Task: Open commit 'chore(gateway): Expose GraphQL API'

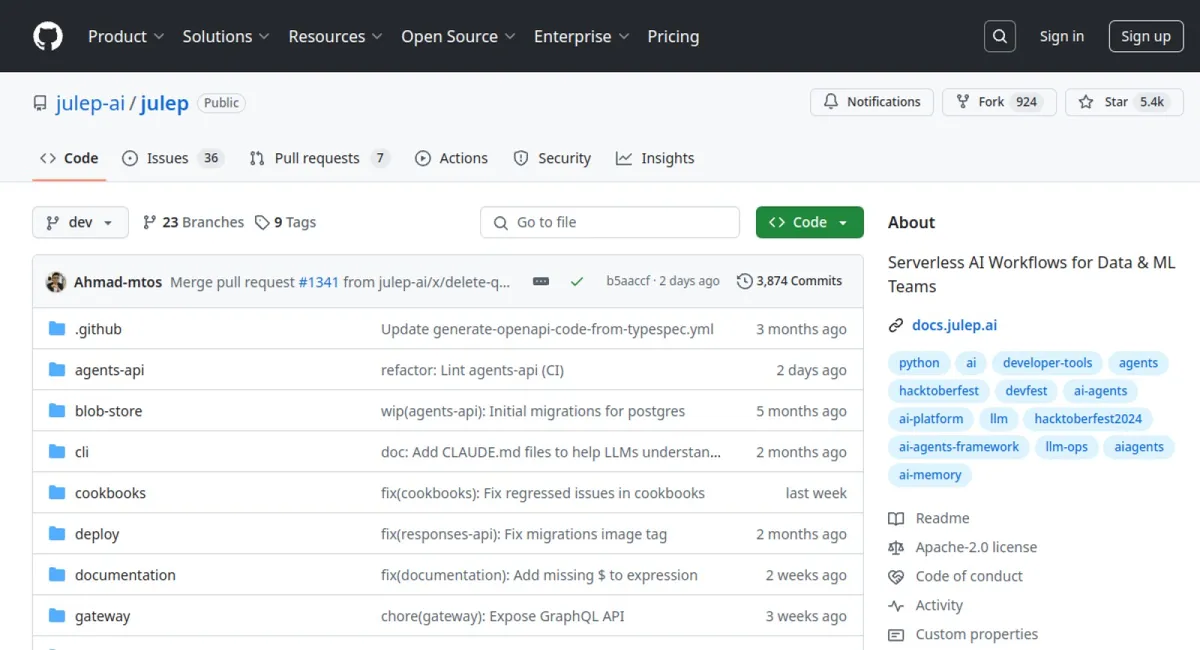Action: (503, 616)
